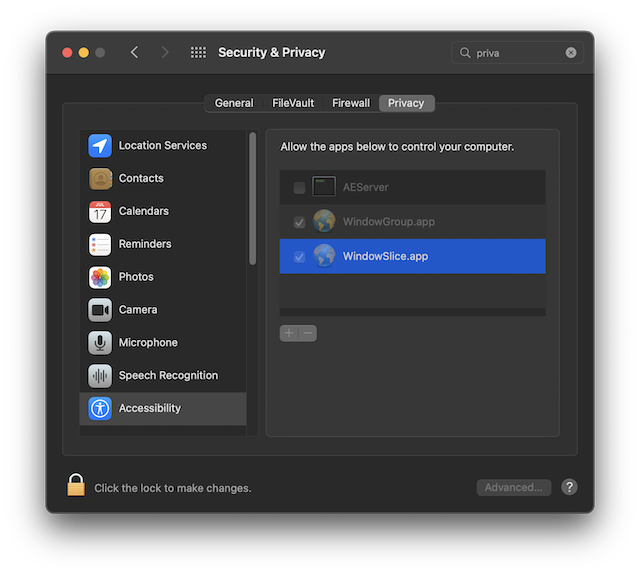The width and height of the screenshot is (640, 574).
Task: Switch to the Firewall tab
Action: [x=351, y=103]
